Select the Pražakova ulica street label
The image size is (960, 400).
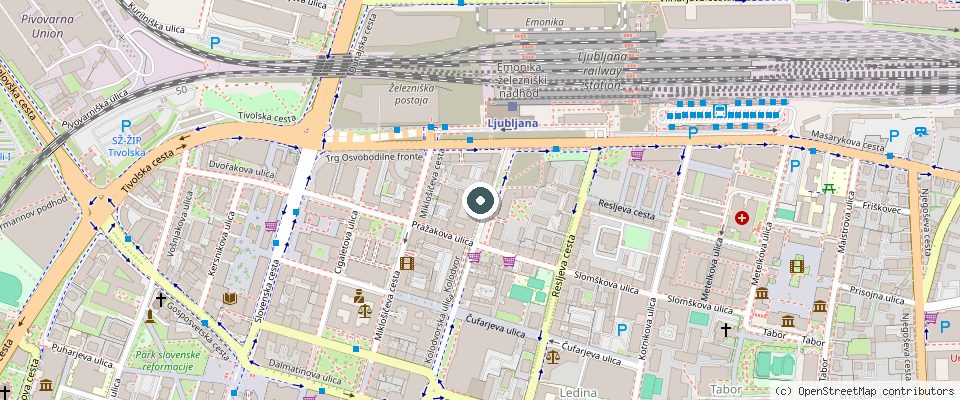(x=443, y=234)
